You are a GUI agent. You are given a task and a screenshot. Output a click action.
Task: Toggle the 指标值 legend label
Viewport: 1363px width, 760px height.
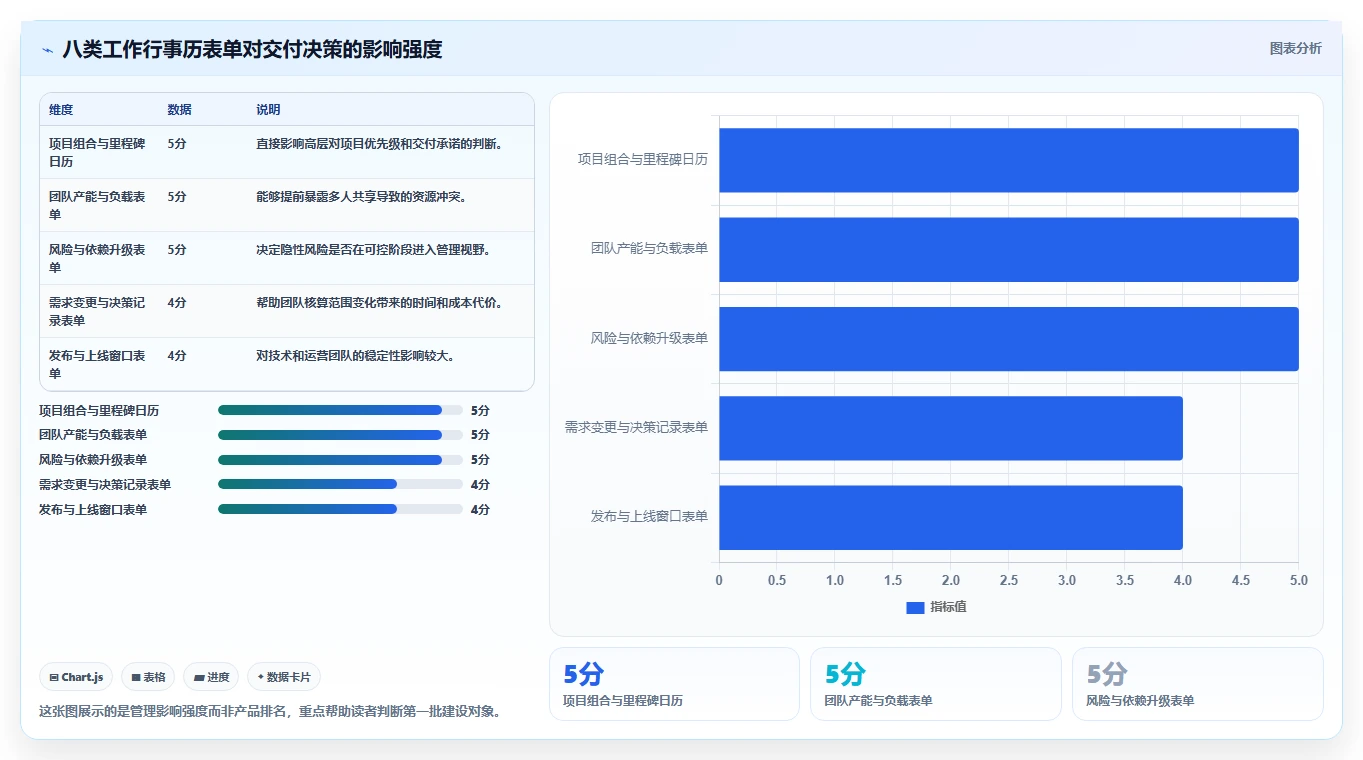[x=948, y=607]
